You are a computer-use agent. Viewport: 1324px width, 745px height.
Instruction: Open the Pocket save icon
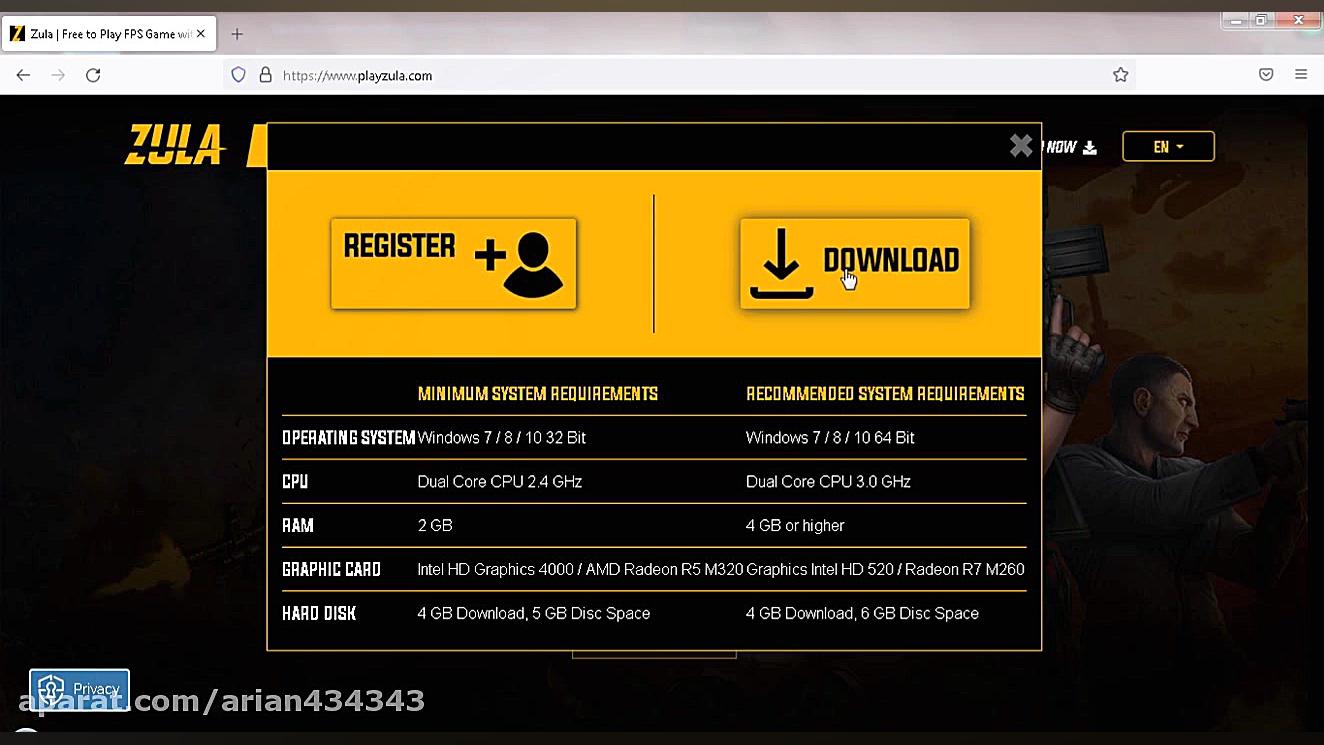point(1266,75)
